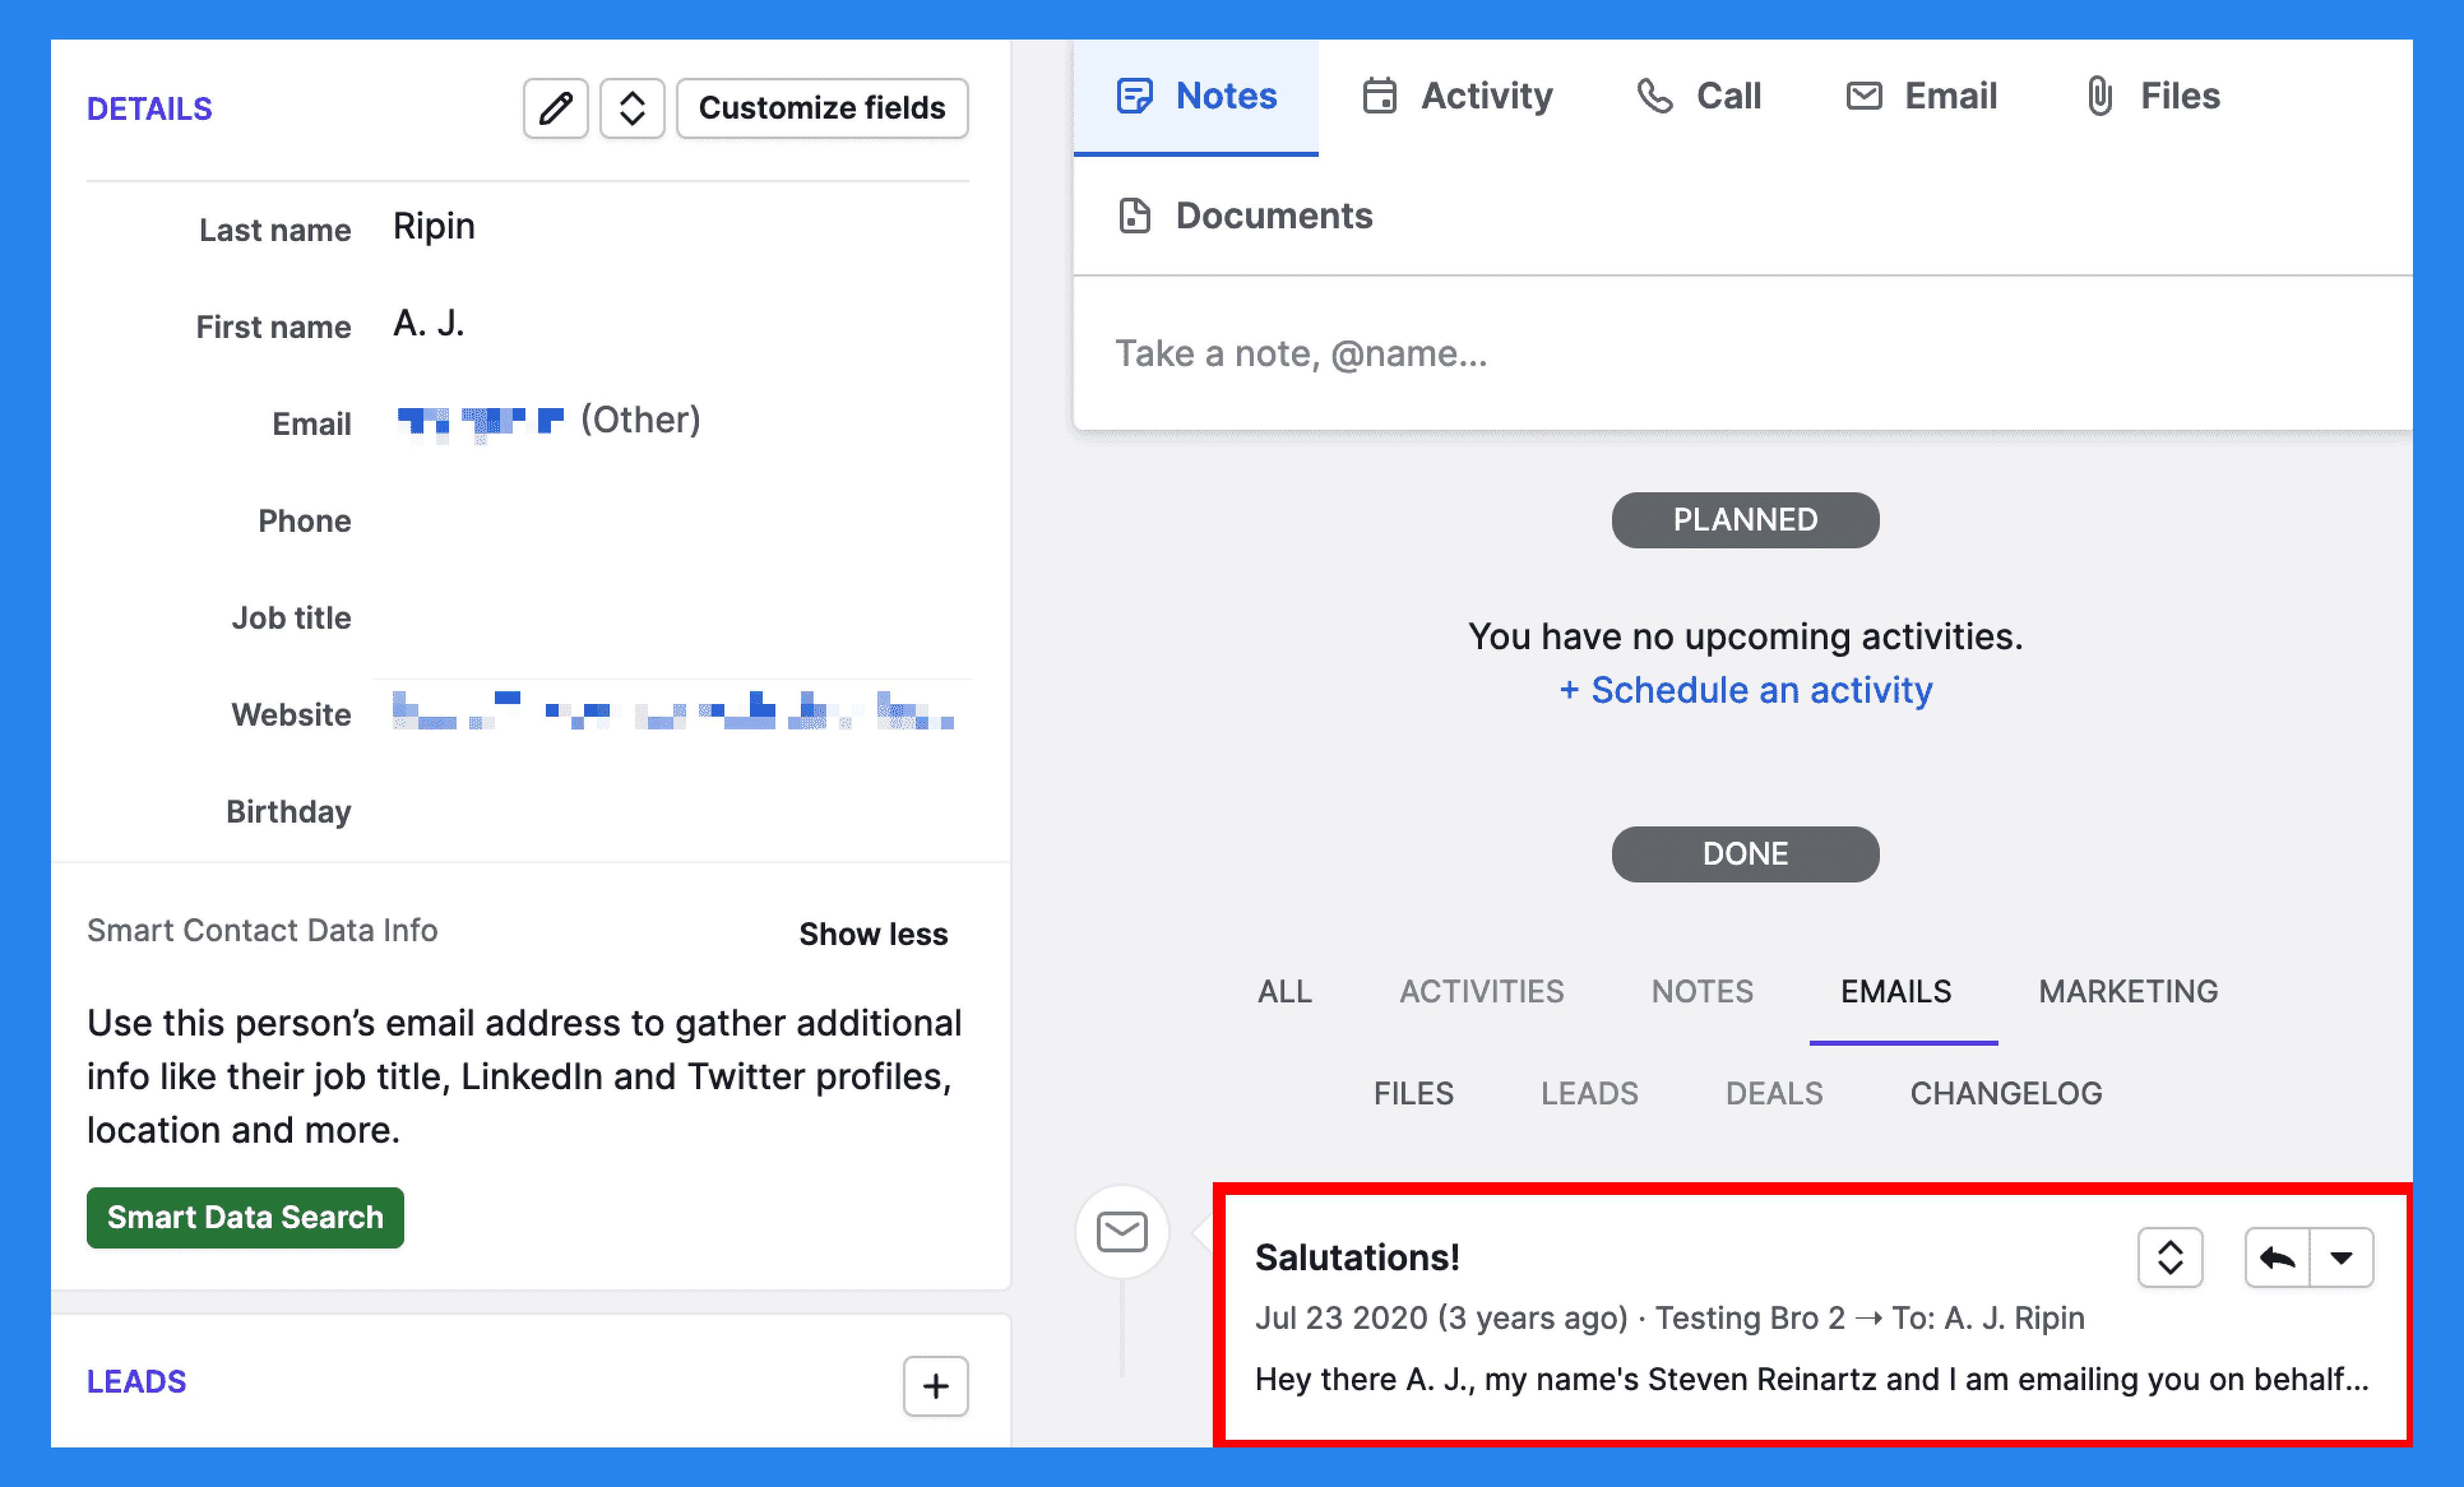2464x1487 pixels.
Task: Expand the Salutations! email with chevron button
Action: (x=2170, y=1258)
